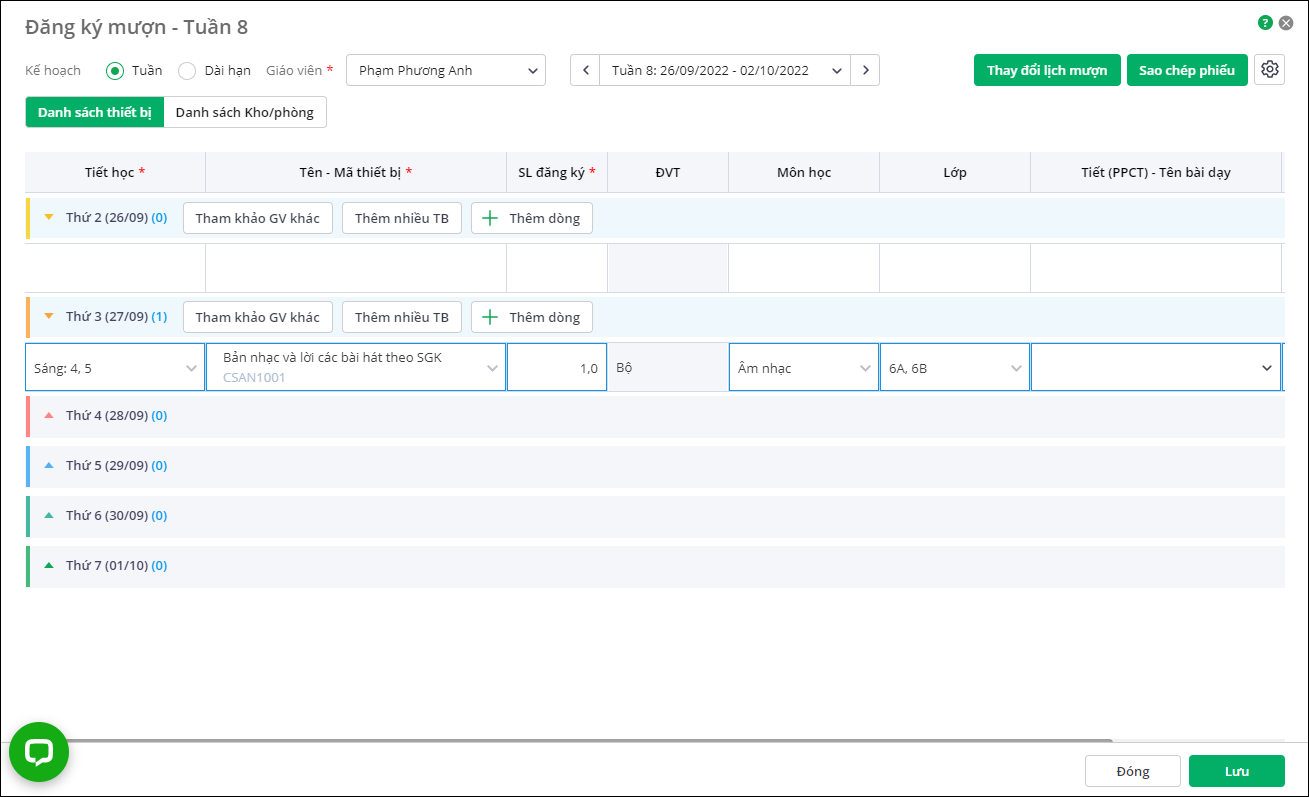Click the green help question mark icon
The width and height of the screenshot is (1309, 797).
point(1265,22)
